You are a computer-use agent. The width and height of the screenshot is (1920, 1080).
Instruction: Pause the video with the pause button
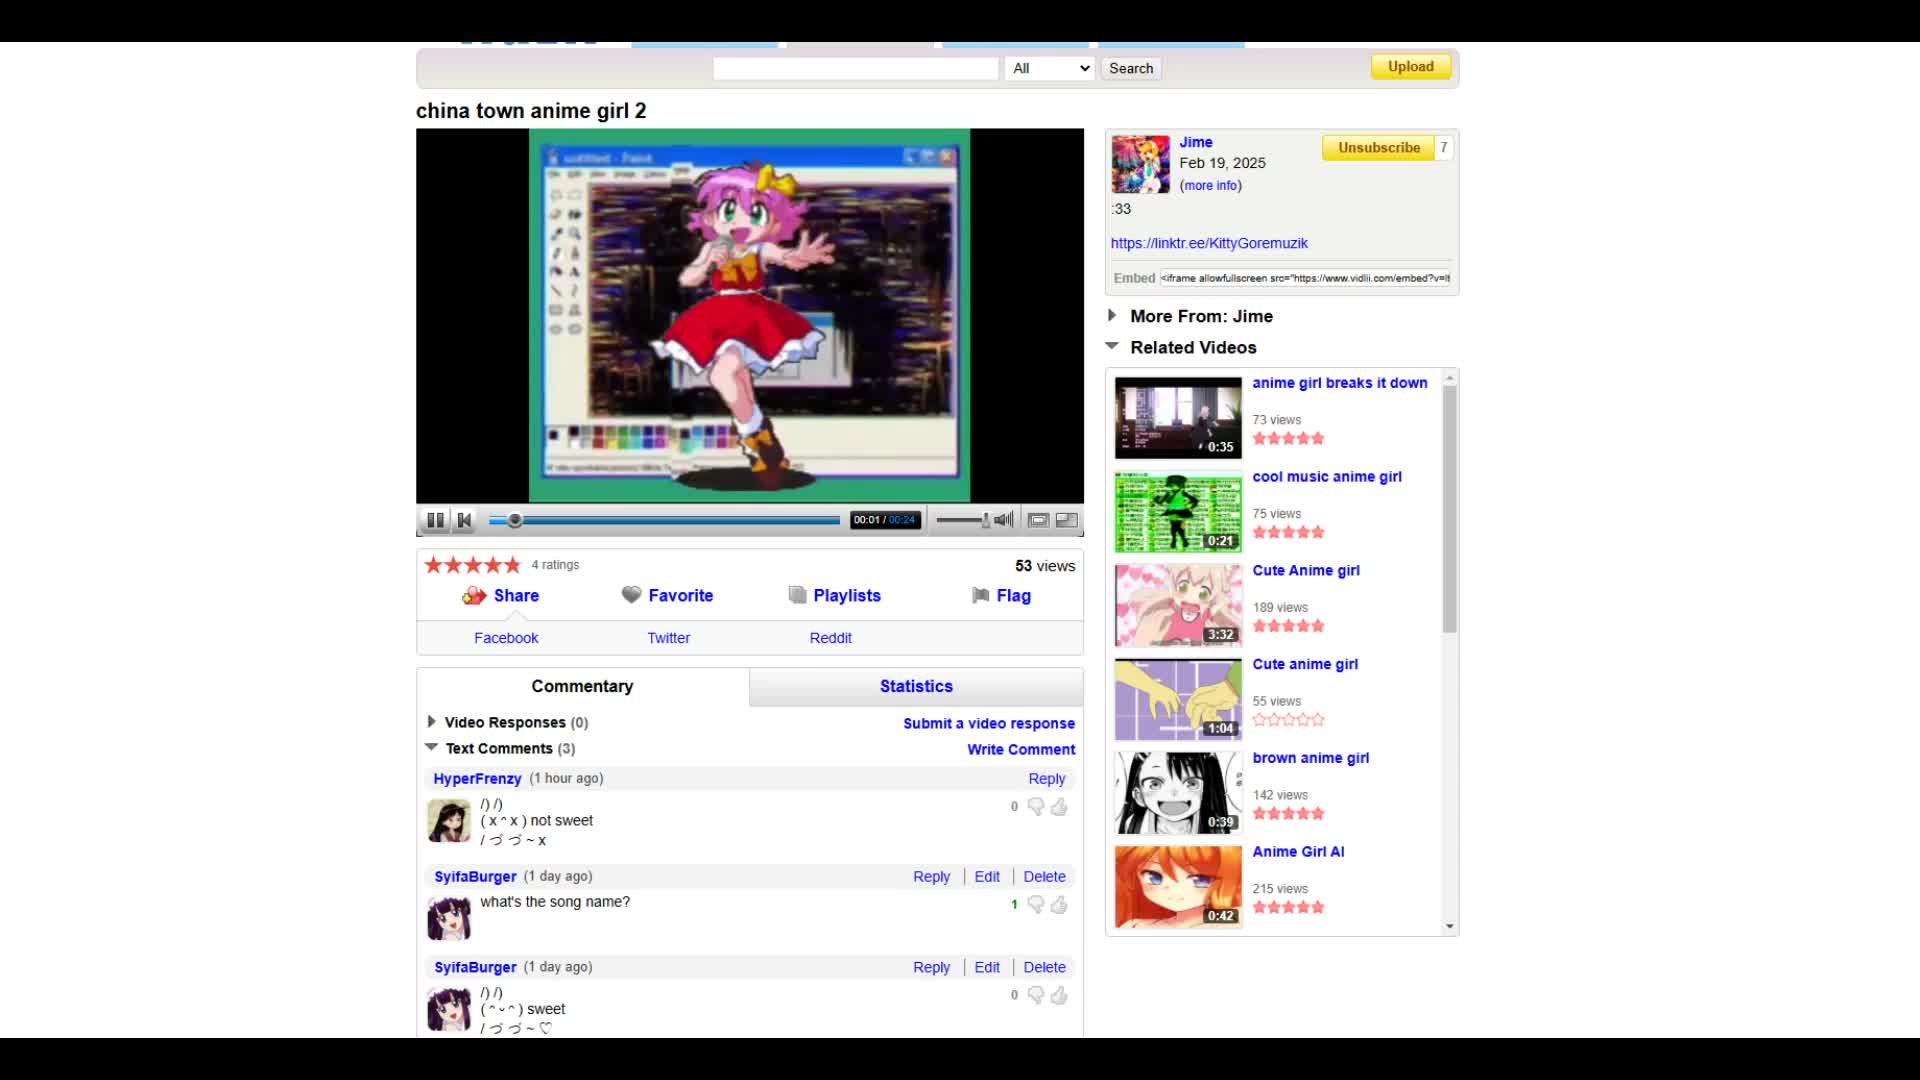coord(435,520)
